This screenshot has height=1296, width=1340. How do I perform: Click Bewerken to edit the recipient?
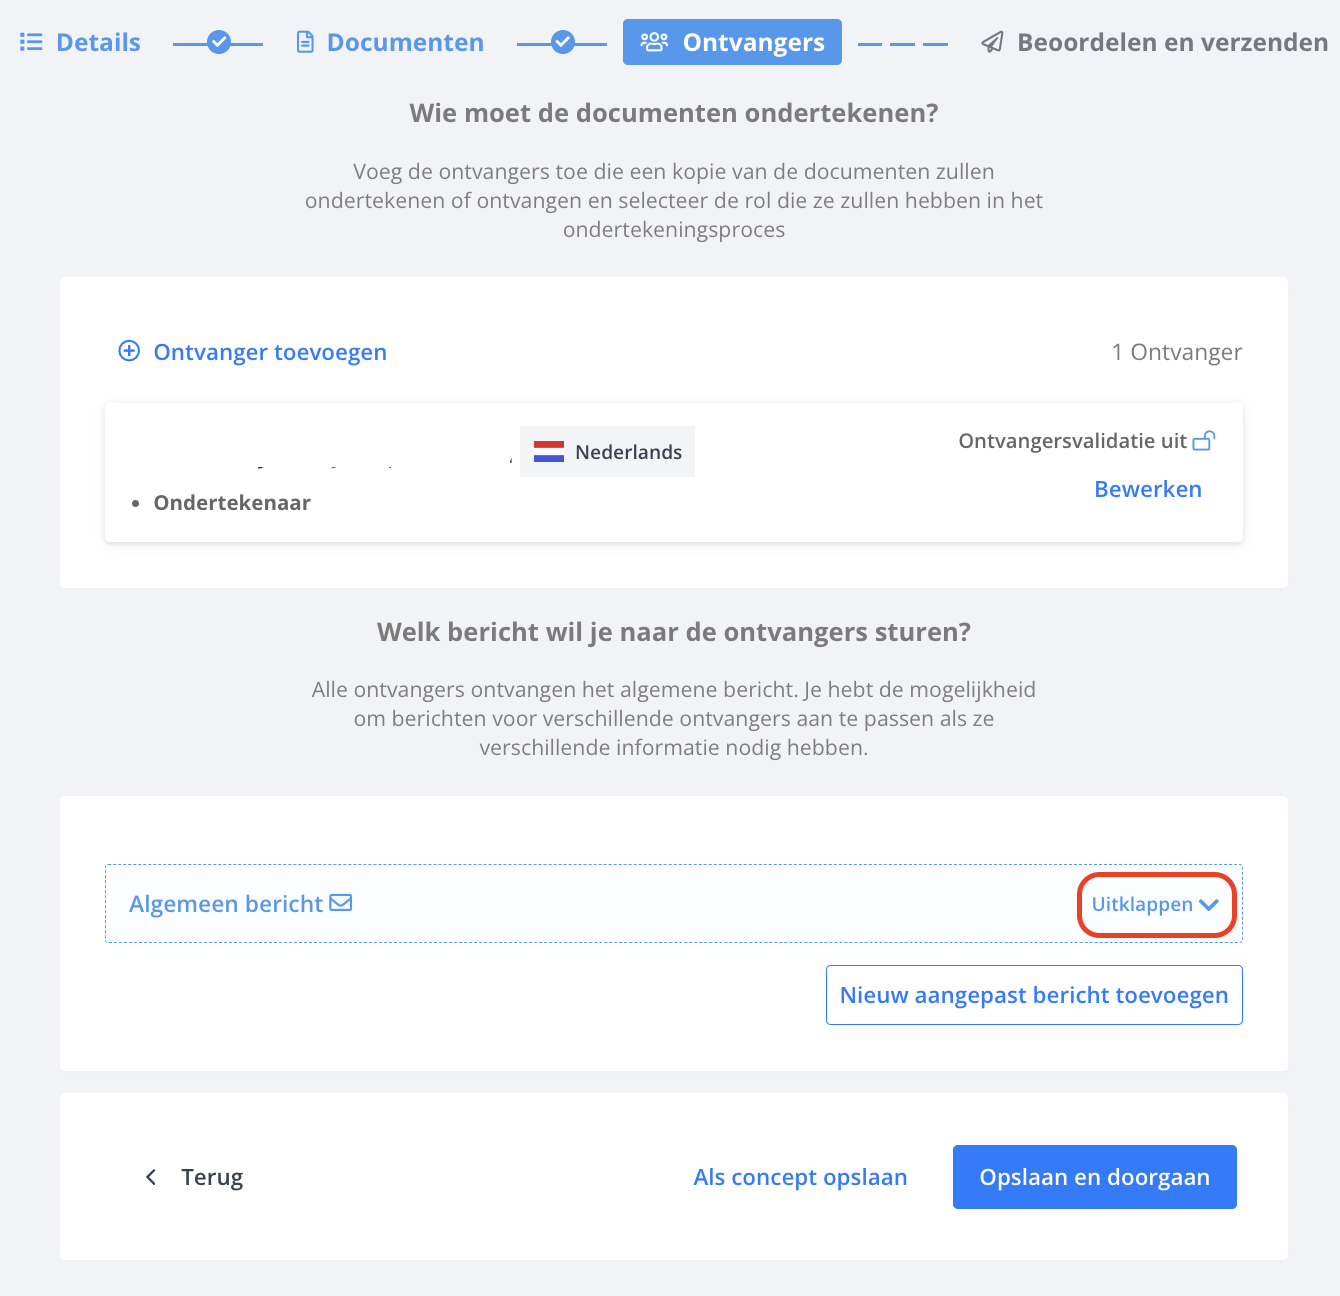[1148, 489]
